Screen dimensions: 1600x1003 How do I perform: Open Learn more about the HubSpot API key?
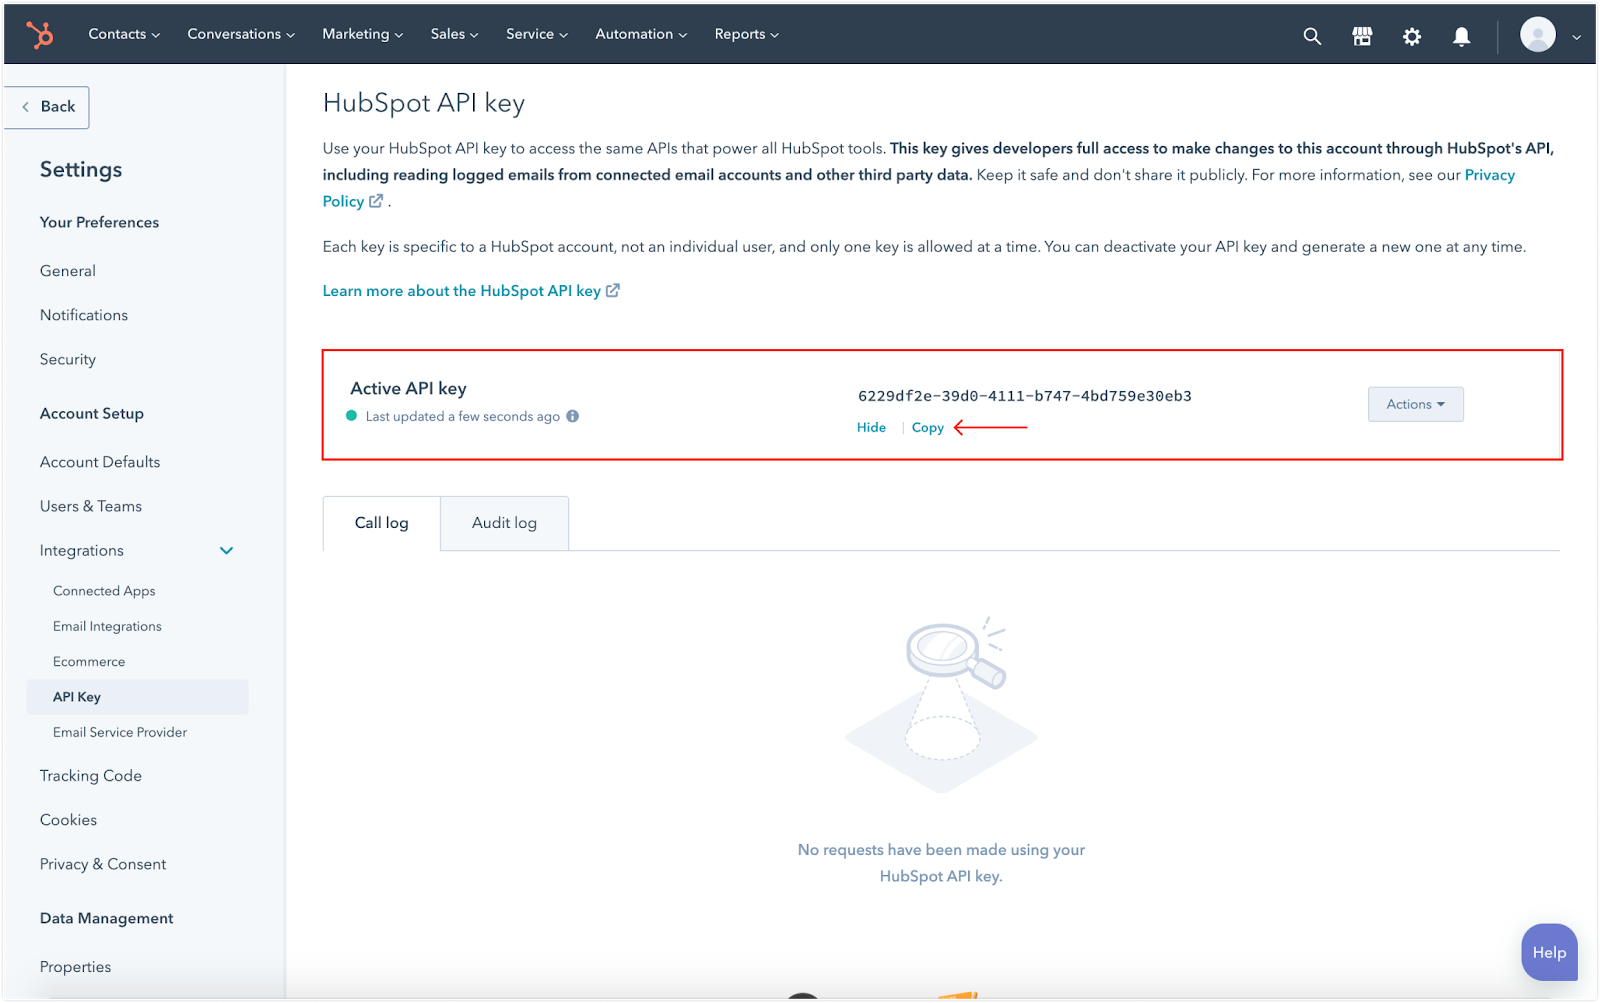pyautogui.click(x=471, y=291)
